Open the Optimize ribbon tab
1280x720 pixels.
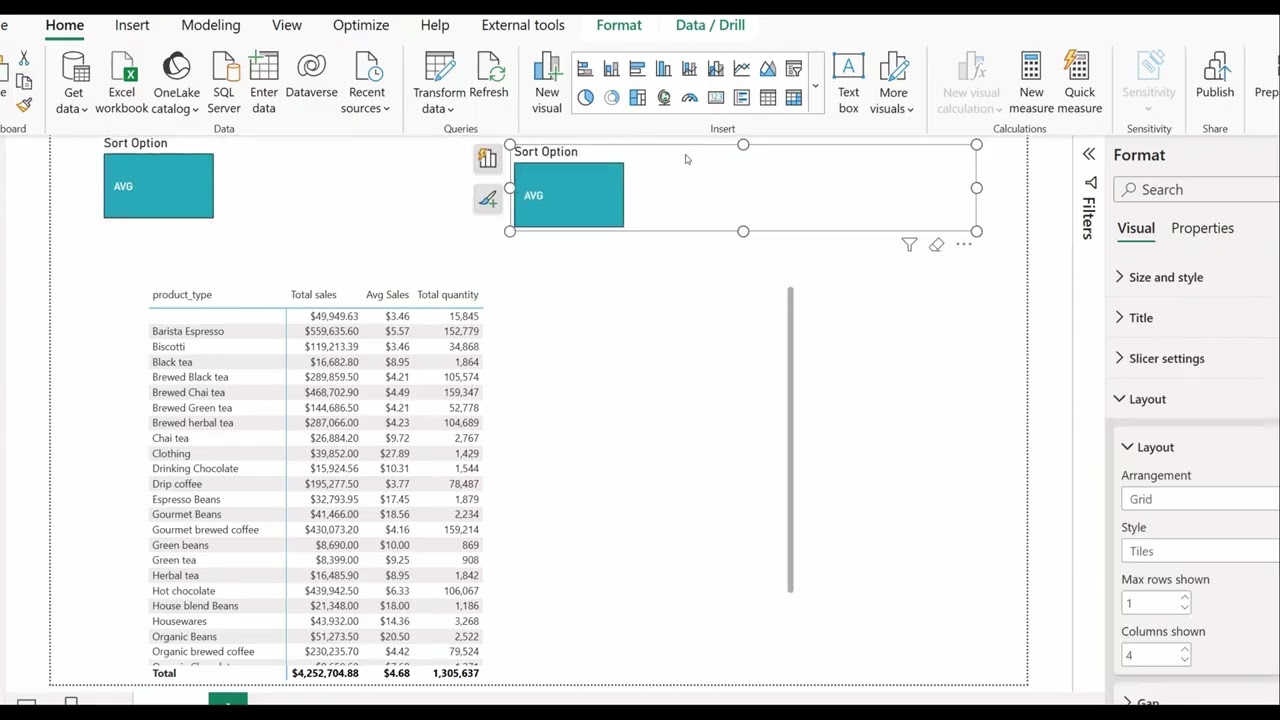pyautogui.click(x=361, y=25)
